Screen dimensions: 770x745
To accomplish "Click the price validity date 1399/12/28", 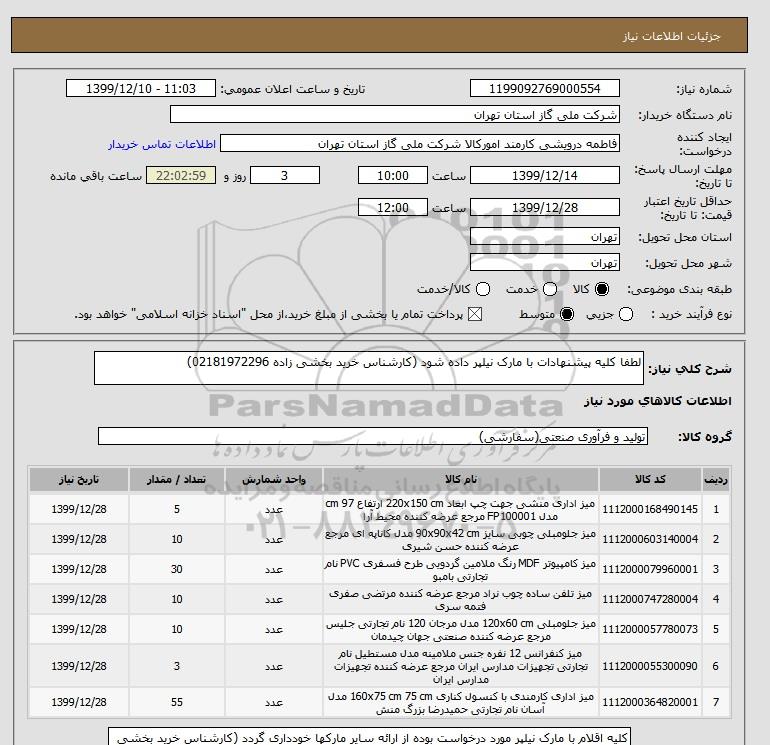I will pos(545,207).
